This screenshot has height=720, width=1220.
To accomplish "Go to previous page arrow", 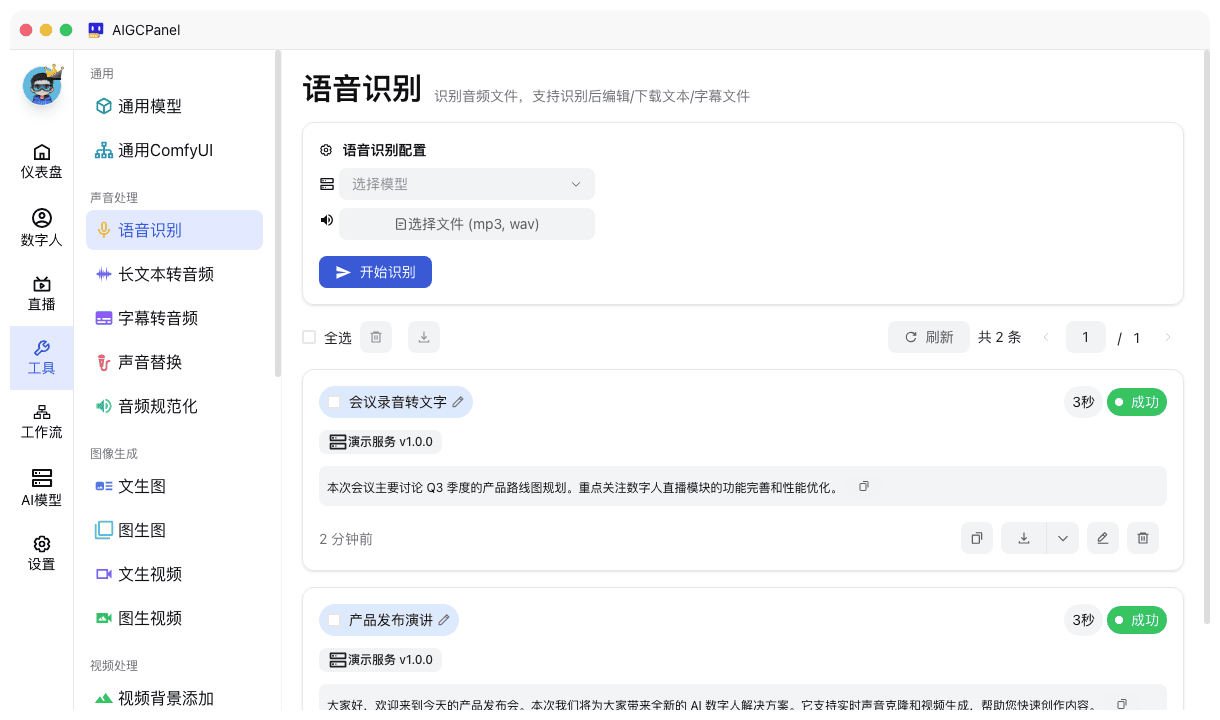I will pos(1046,338).
